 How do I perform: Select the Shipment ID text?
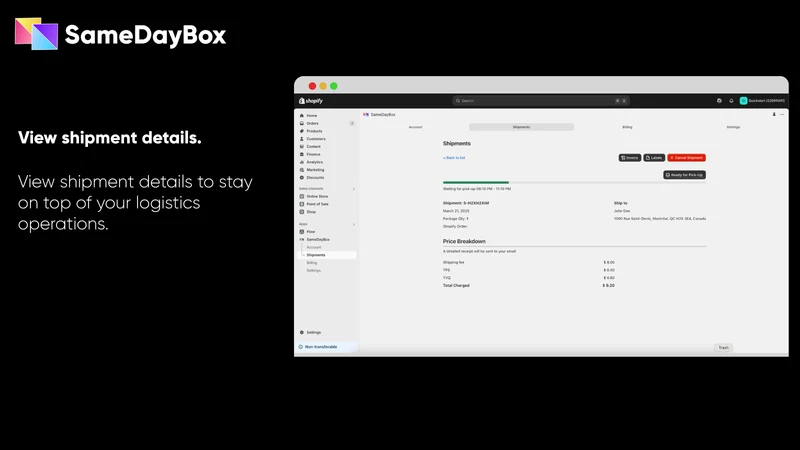point(466,203)
